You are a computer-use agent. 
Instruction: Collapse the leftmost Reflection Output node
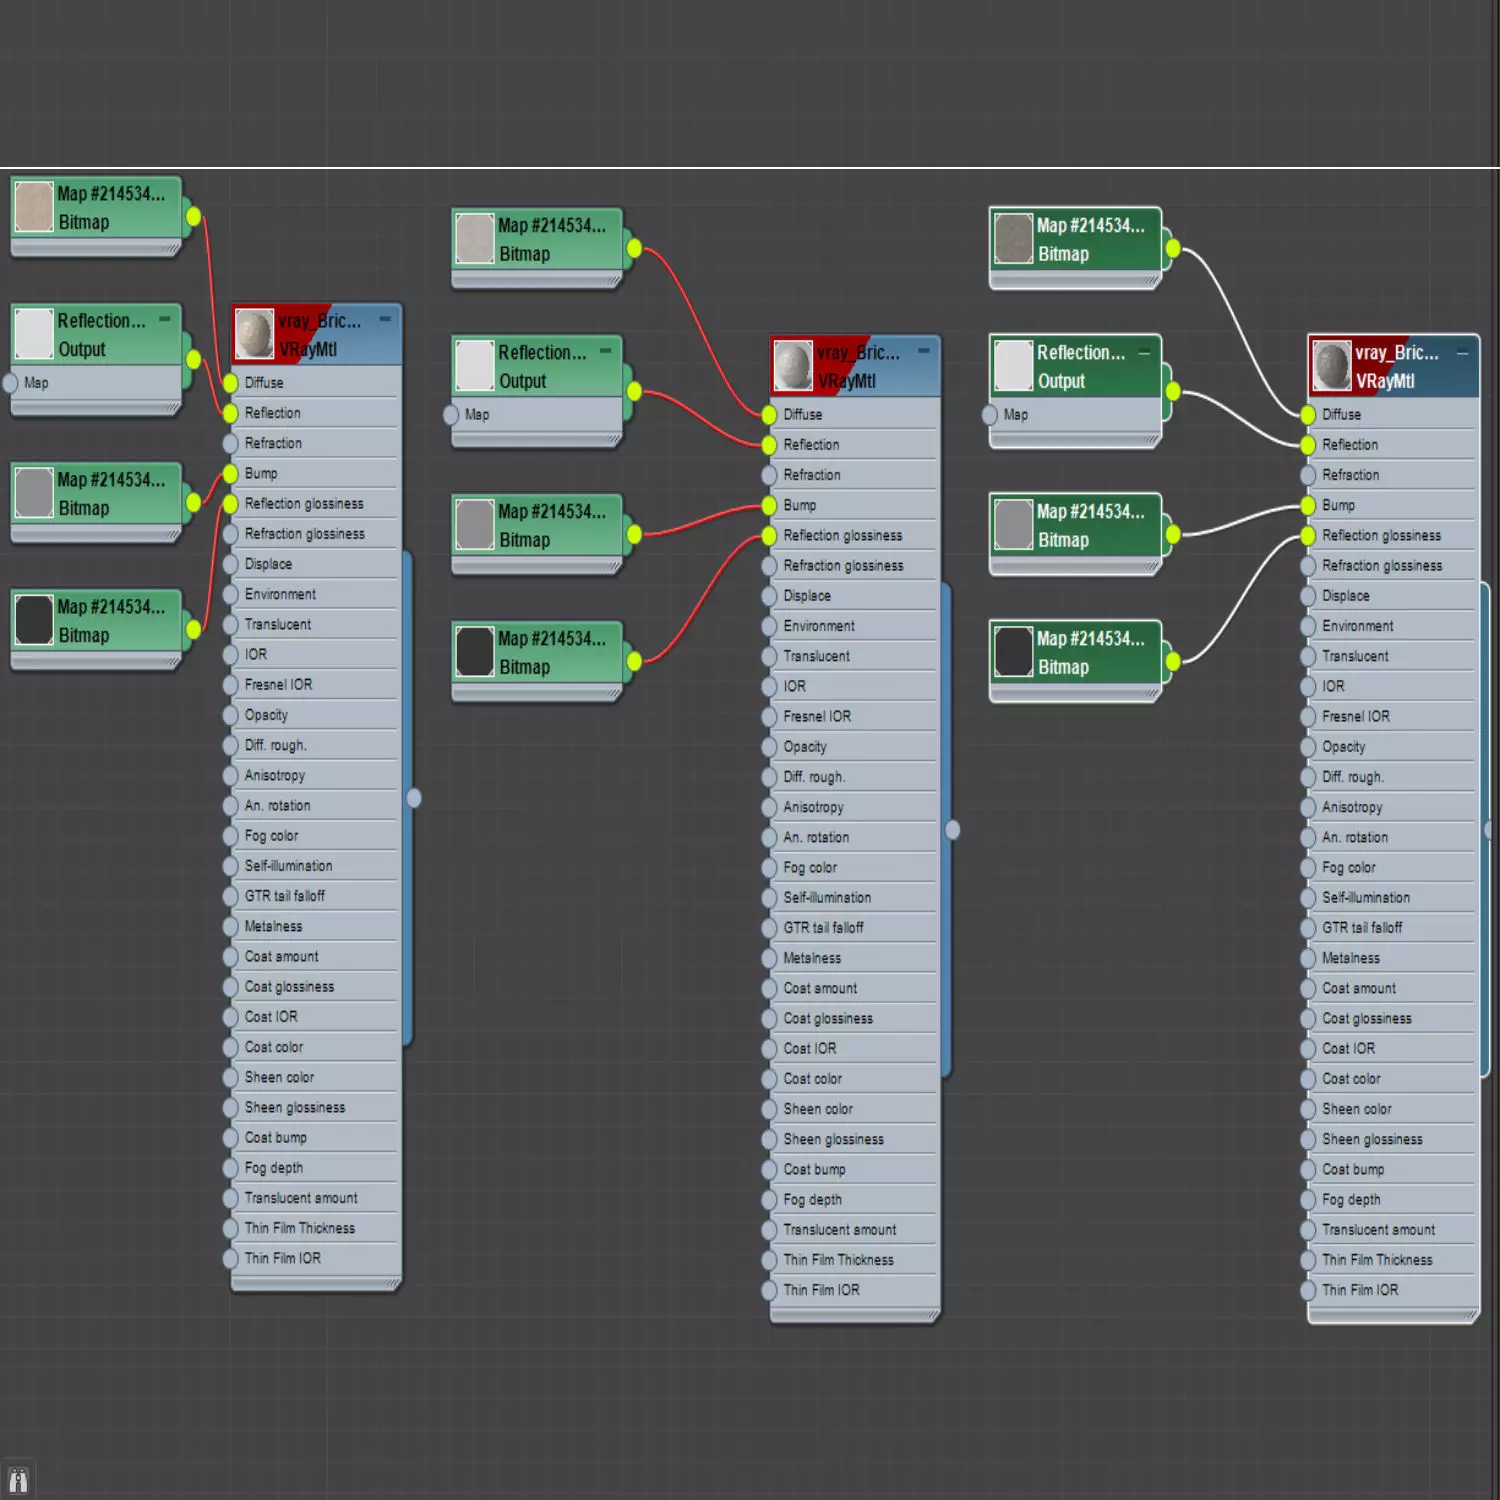tap(165, 319)
